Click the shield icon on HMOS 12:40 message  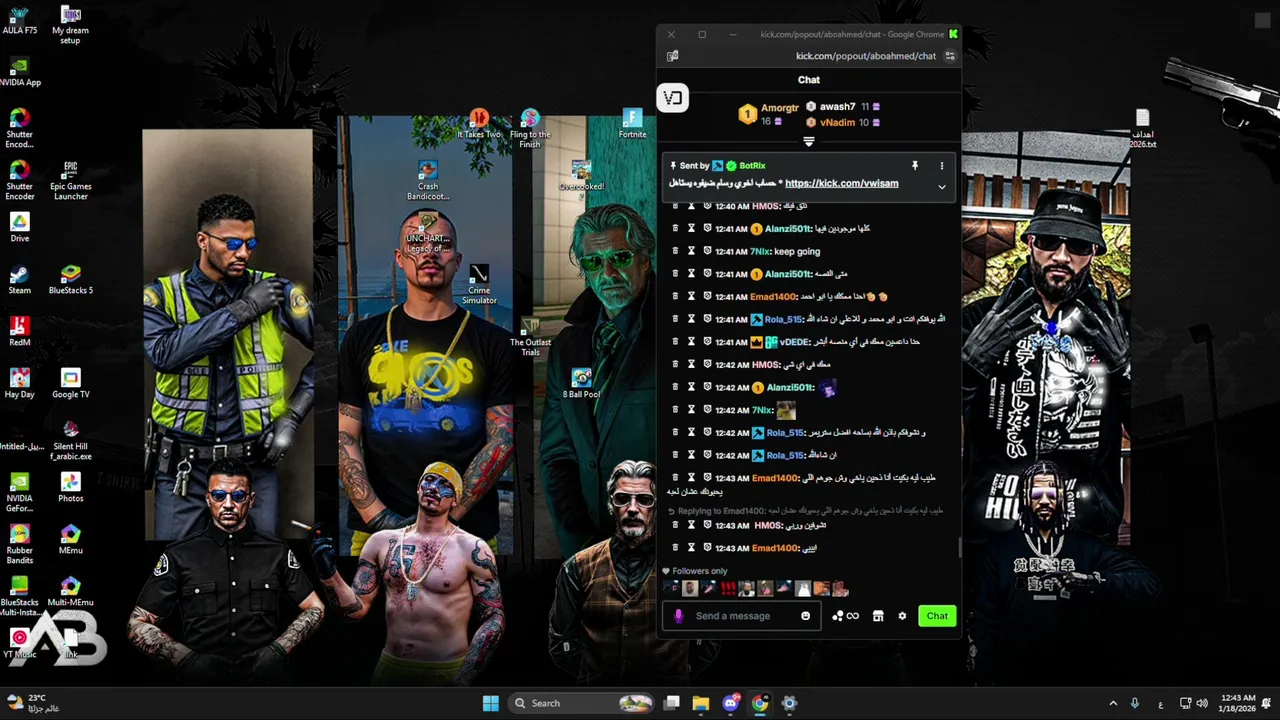pos(707,206)
